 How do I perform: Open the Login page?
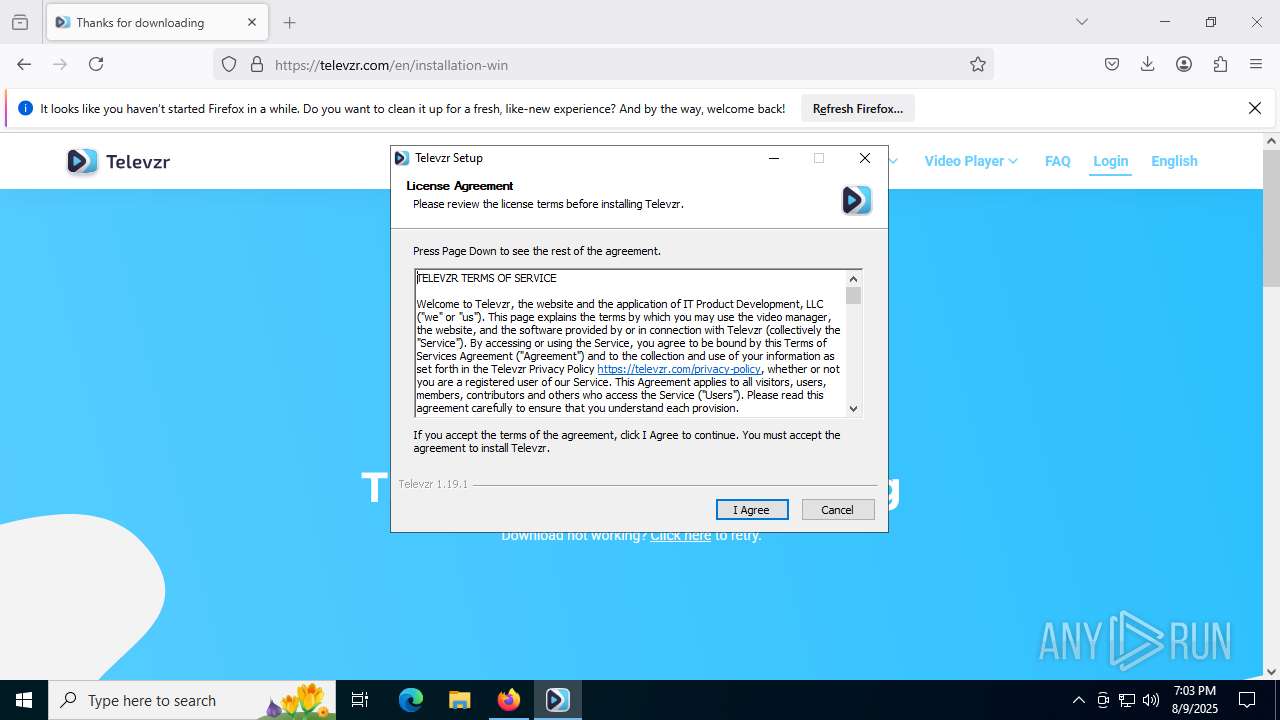(x=1110, y=161)
